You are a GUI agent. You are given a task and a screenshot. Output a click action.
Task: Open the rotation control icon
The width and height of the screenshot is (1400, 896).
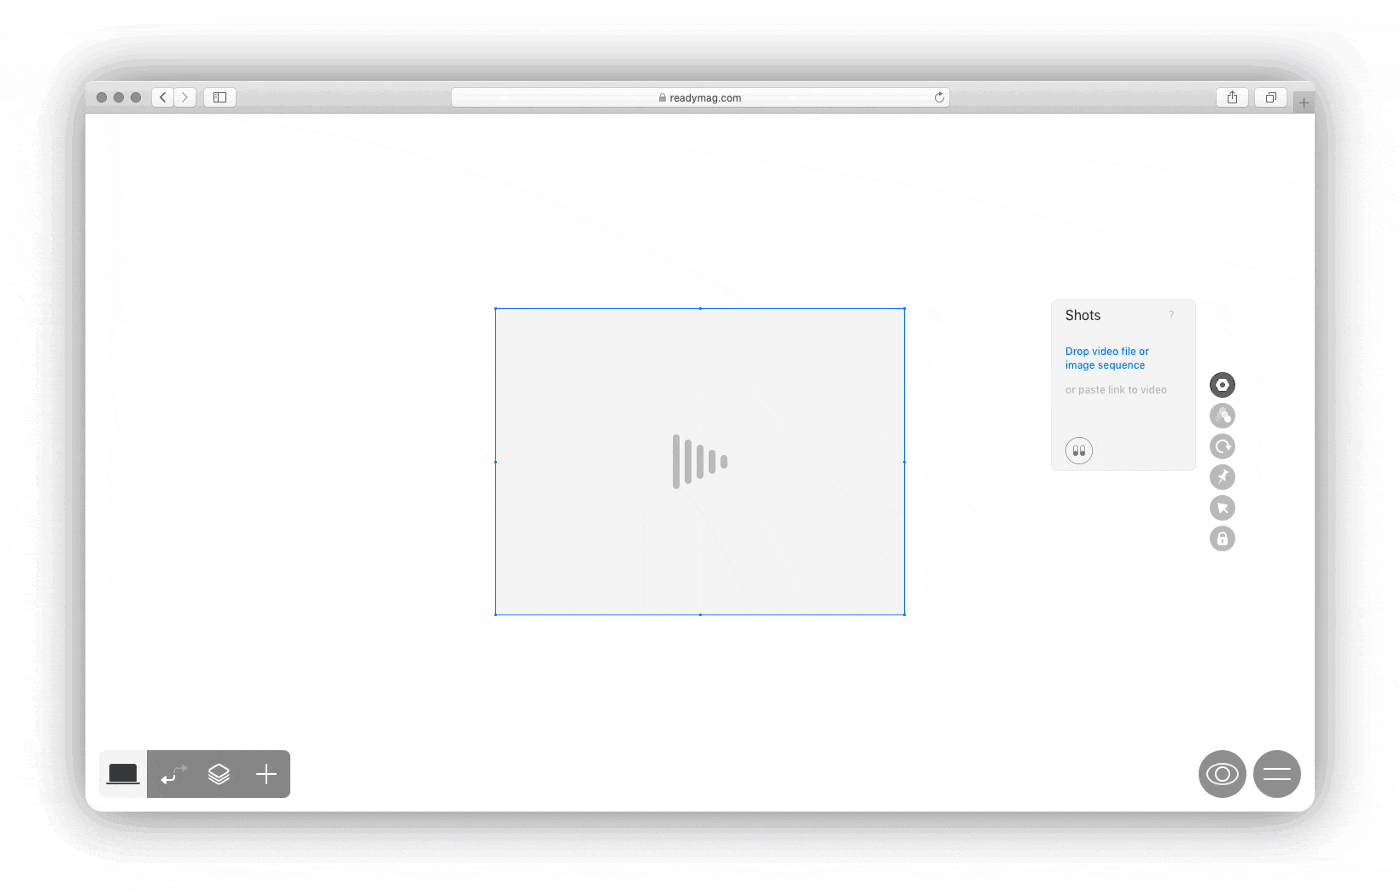pyautogui.click(x=1222, y=446)
